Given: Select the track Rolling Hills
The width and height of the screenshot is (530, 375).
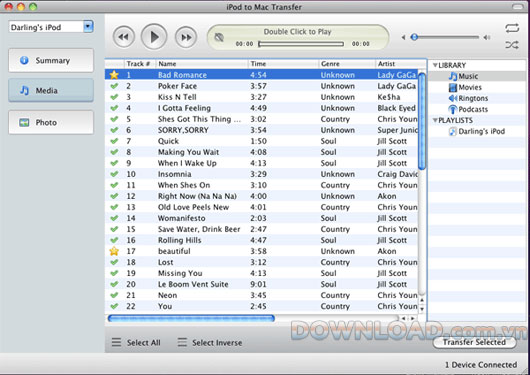Looking at the screenshot, I should point(261,240).
